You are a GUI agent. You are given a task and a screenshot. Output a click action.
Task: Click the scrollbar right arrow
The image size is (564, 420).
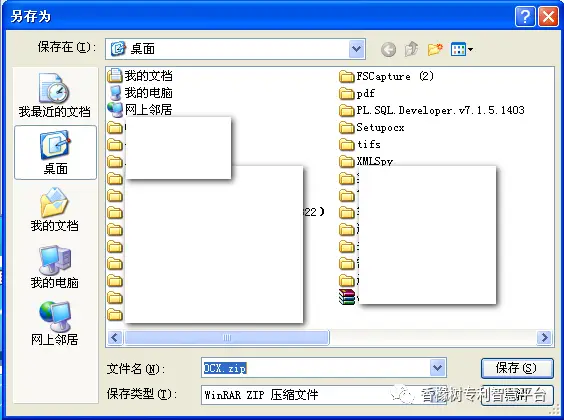pos(544,338)
